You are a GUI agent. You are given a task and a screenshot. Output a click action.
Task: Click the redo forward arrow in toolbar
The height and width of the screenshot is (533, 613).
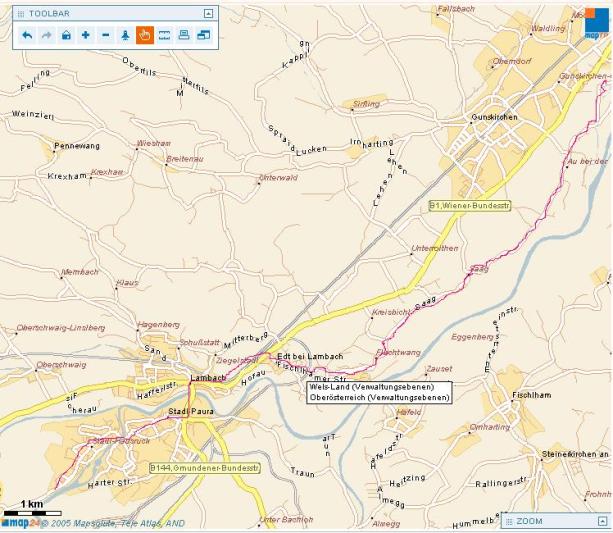pyautogui.click(x=46, y=35)
